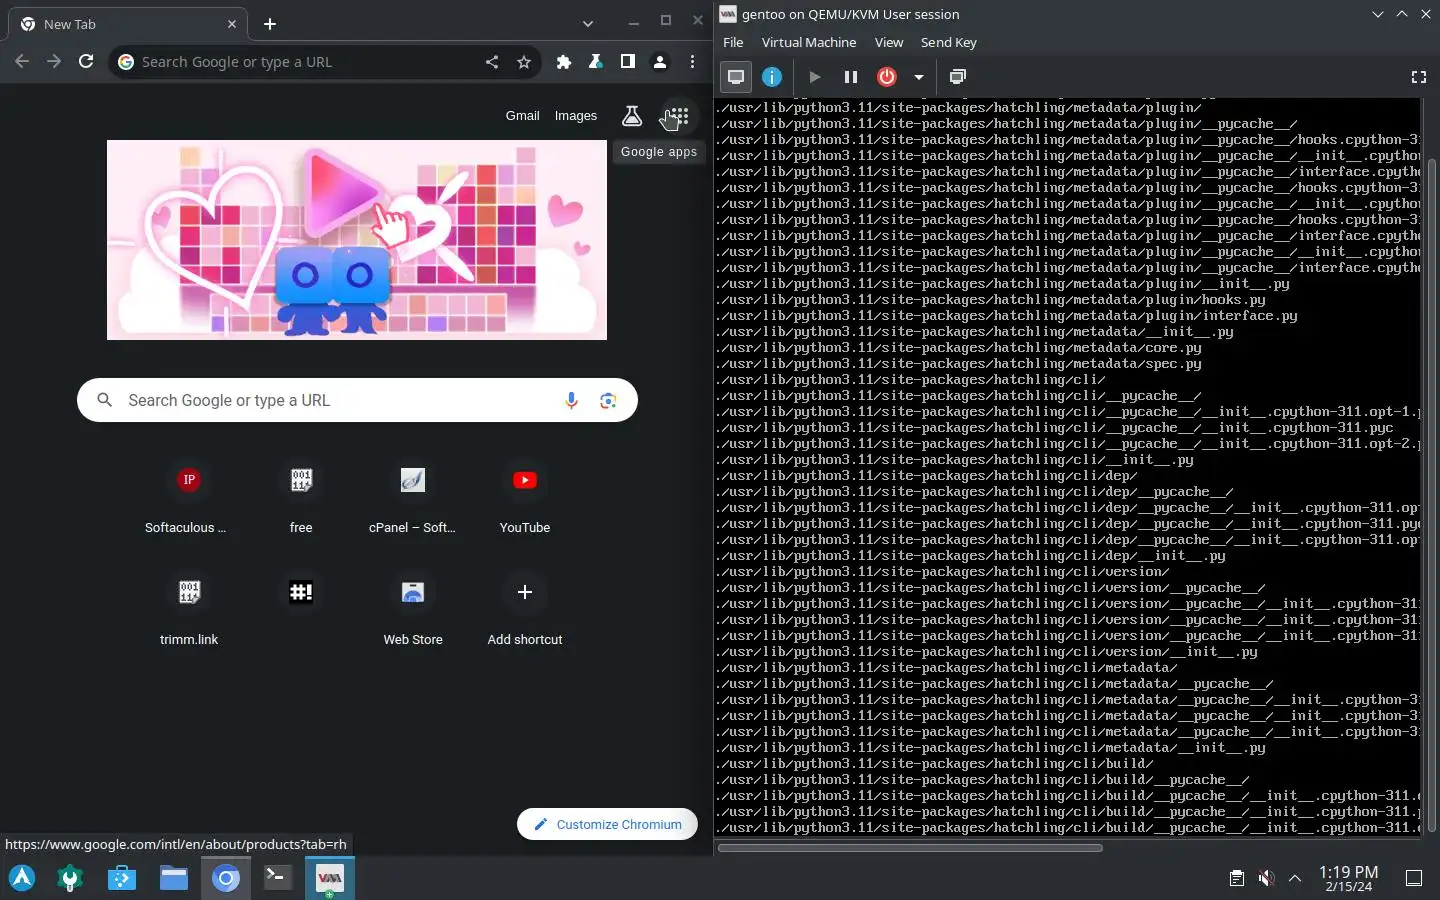Go back in Chromium
This screenshot has height=900, width=1440.
click(22, 62)
